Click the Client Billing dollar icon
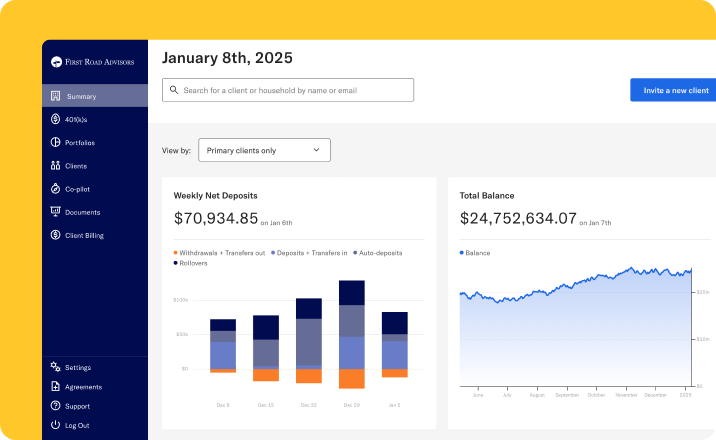The width and height of the screenshot is (716, 440). pyautogui.click(x=55, y=235)
